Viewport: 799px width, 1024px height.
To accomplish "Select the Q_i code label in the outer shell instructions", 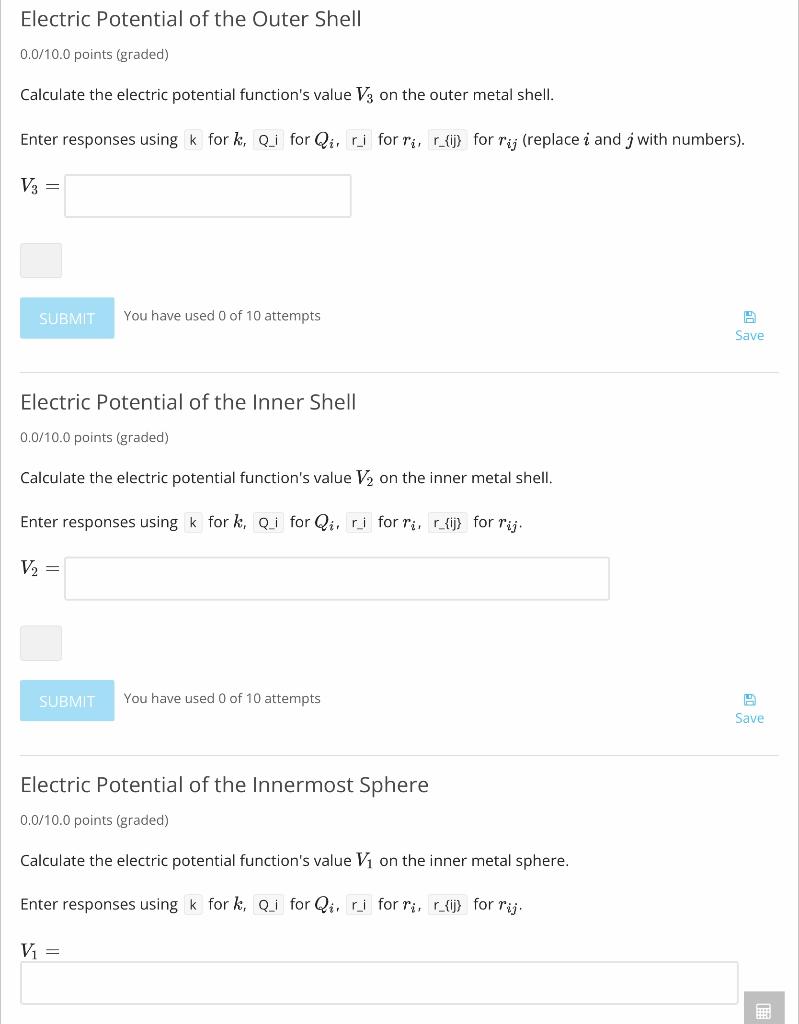I will point(267,140).
